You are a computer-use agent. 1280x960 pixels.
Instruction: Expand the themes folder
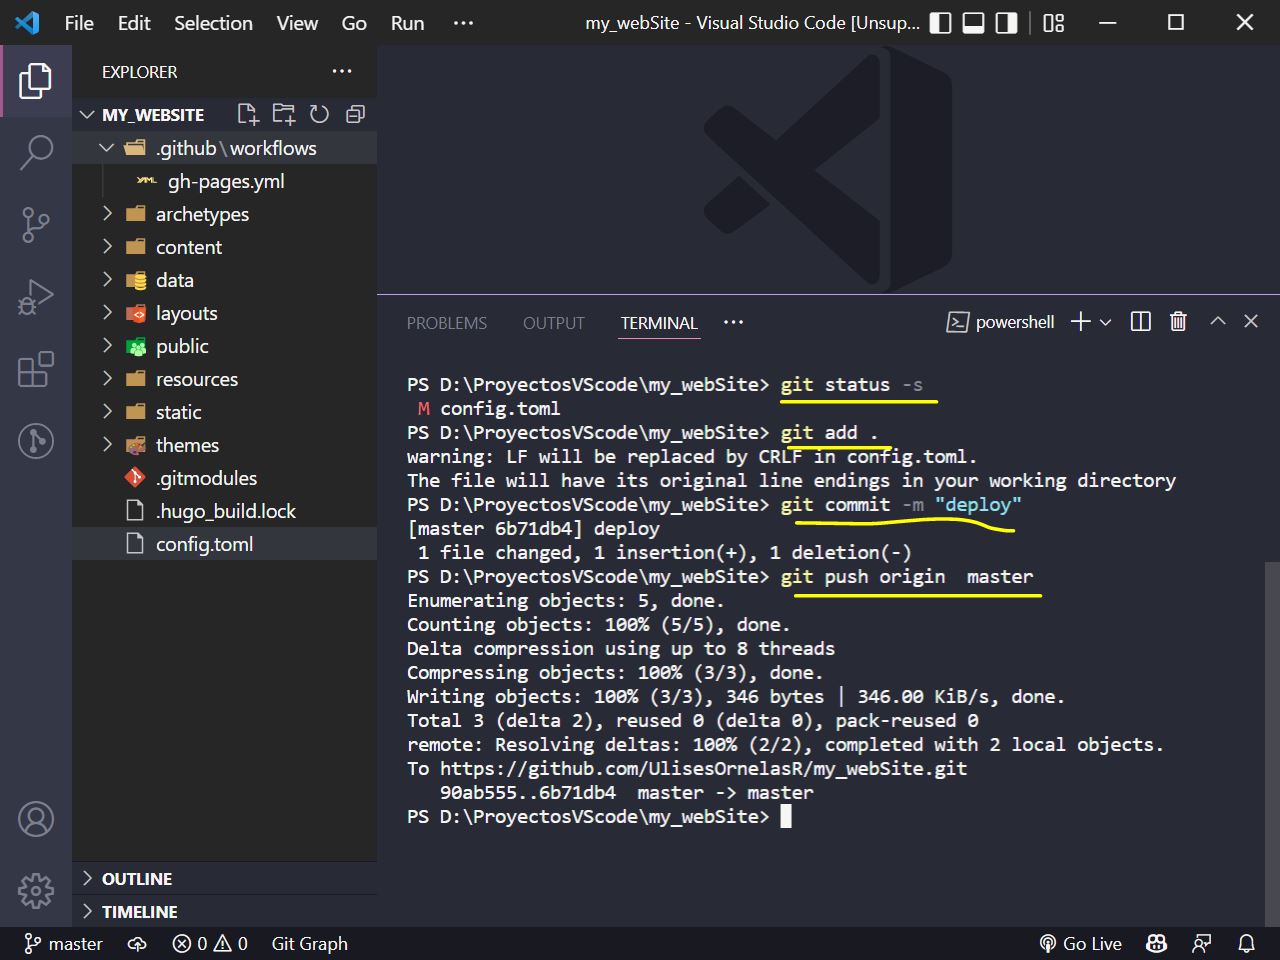click(x=107, y=445)
